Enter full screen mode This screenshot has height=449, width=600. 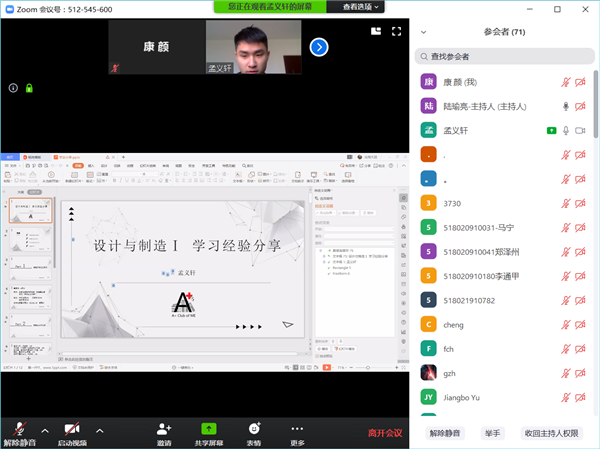pos(397,32)
